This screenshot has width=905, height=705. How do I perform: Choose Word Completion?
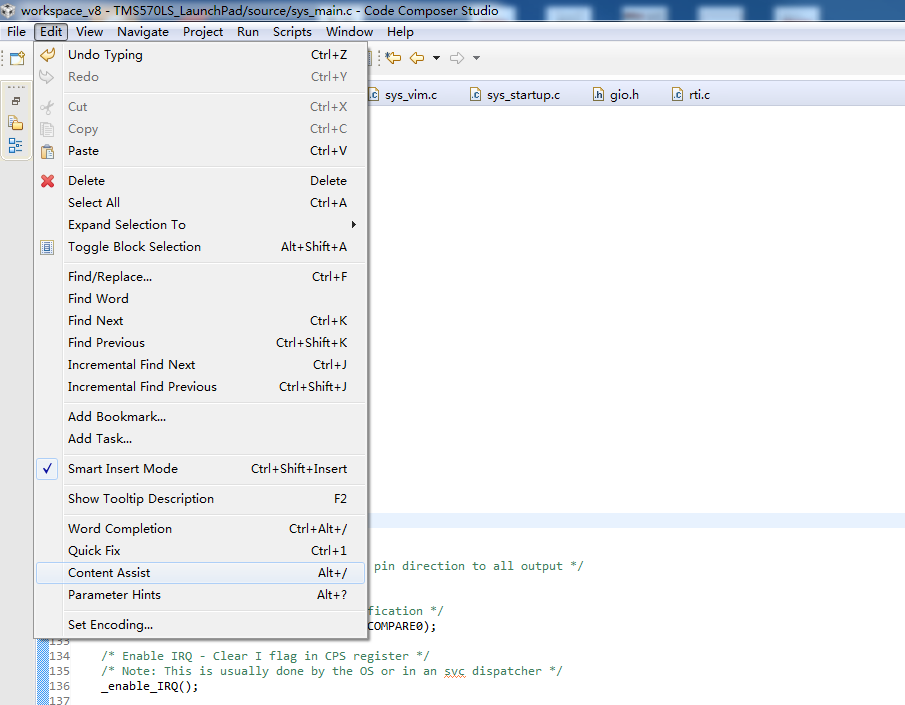click(x=200, y=528)
